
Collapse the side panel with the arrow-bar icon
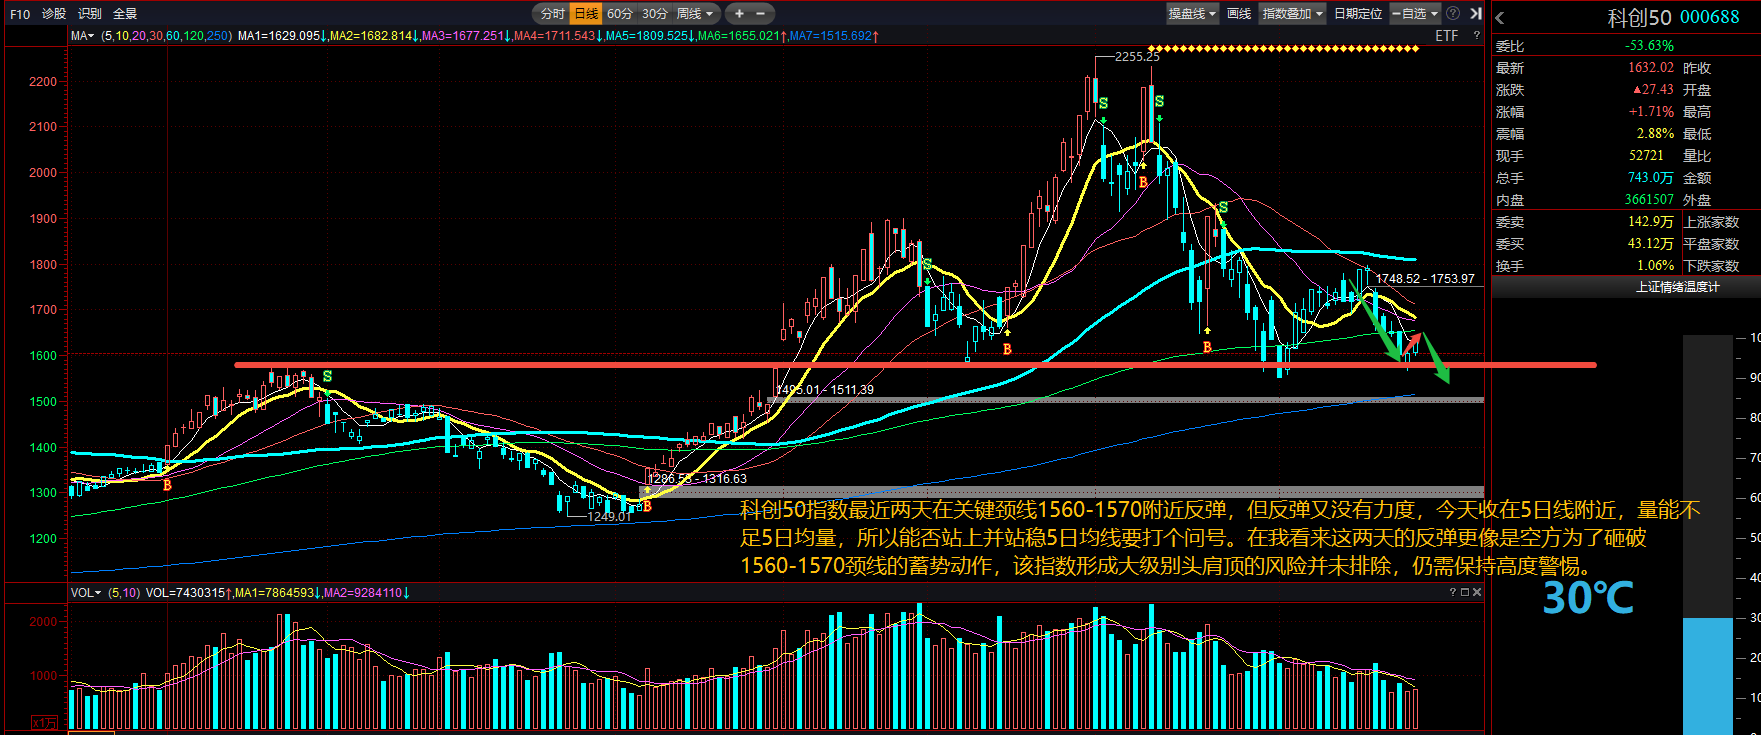click(1475, 14)
